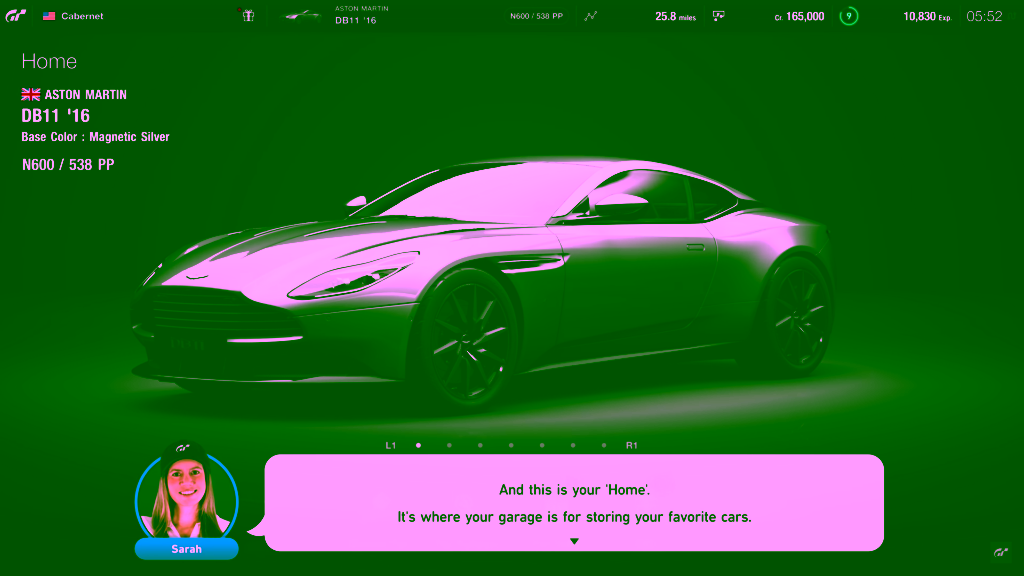Click the Sarah name label
The image size is (1024, 576).
(186, 549)
